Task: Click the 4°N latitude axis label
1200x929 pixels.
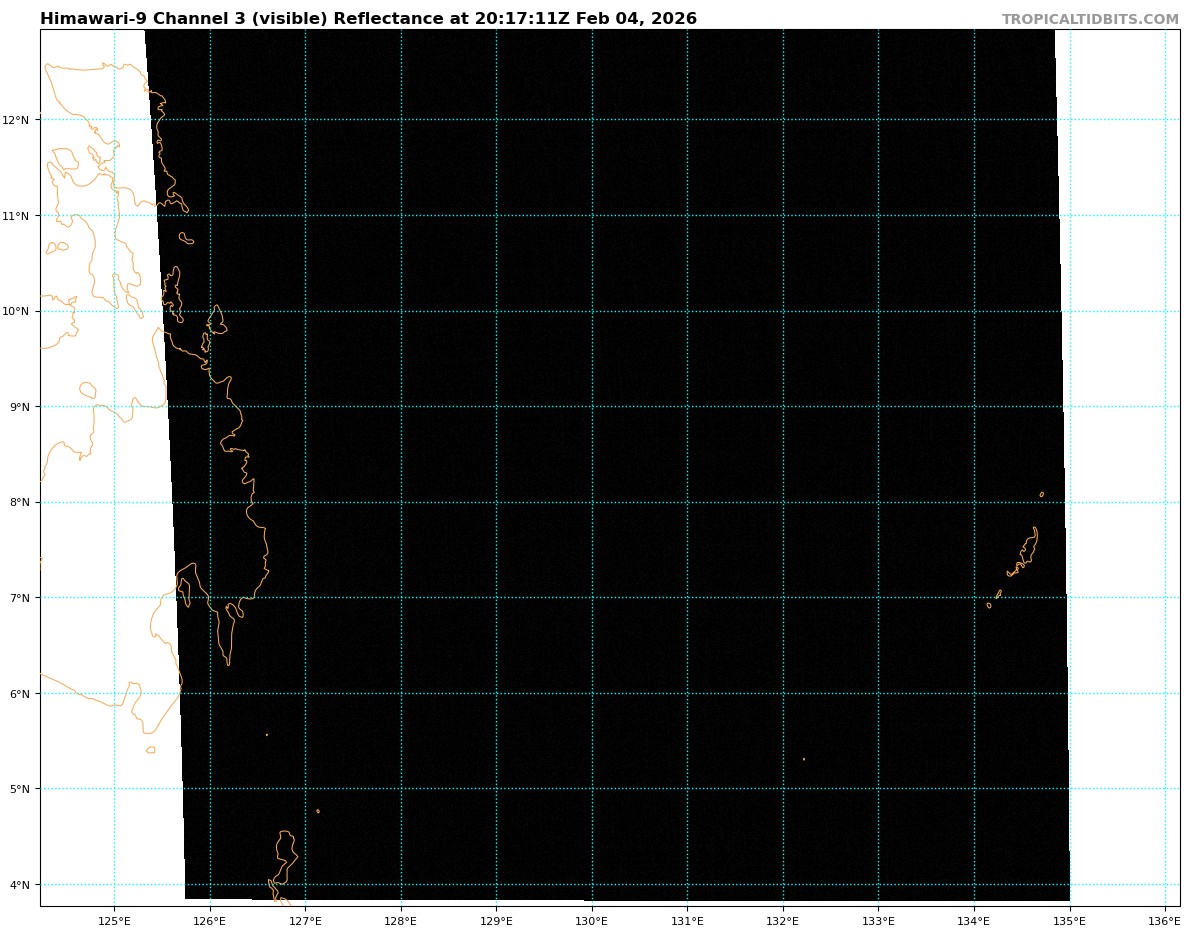Action: [22, 884]
